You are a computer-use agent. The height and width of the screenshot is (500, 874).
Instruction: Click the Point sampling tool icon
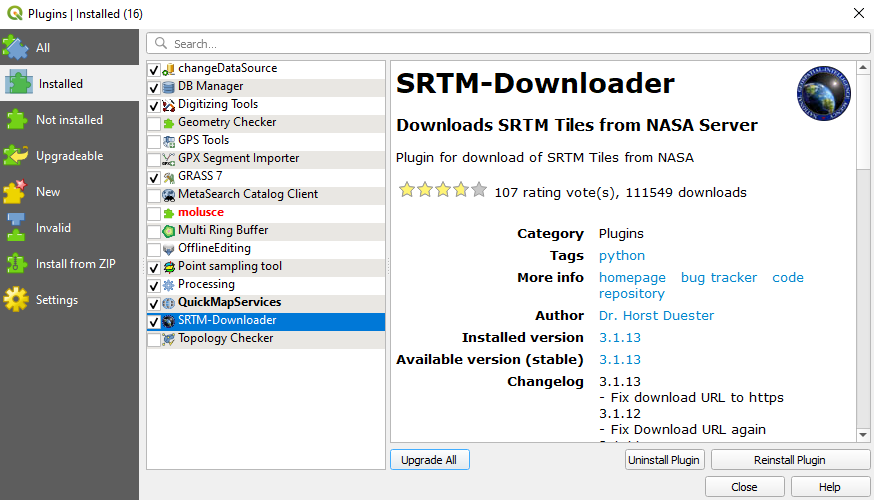168,268
